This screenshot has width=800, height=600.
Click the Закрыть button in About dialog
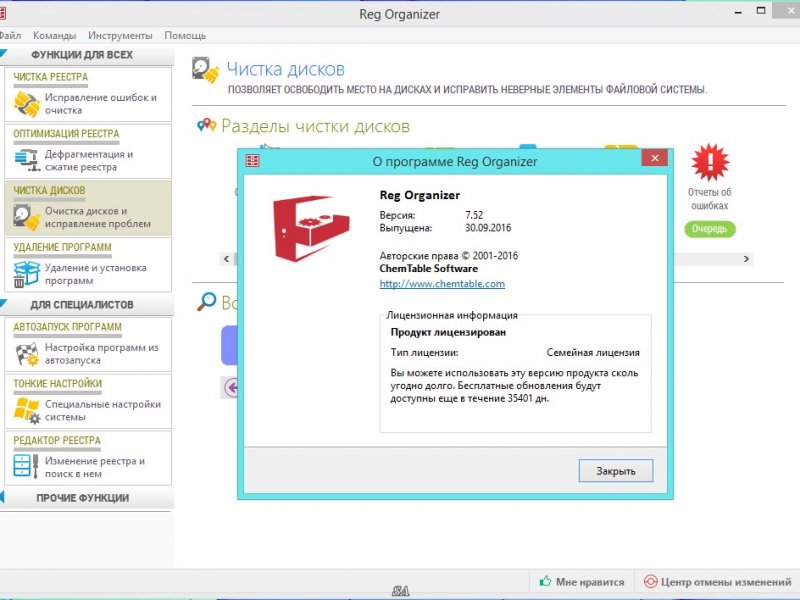click(x=616, y=471)
